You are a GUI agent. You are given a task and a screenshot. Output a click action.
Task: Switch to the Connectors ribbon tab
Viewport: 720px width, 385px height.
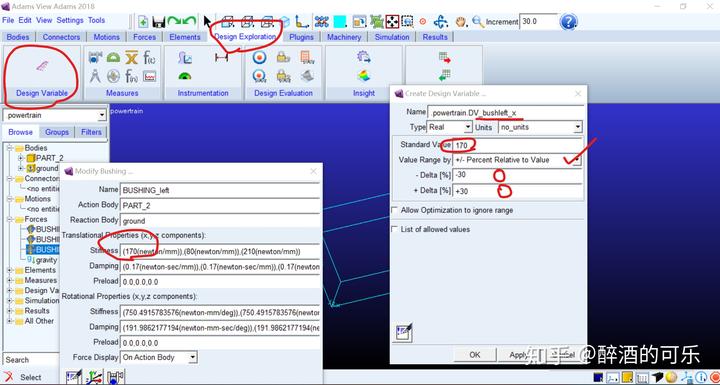(62, 37)
